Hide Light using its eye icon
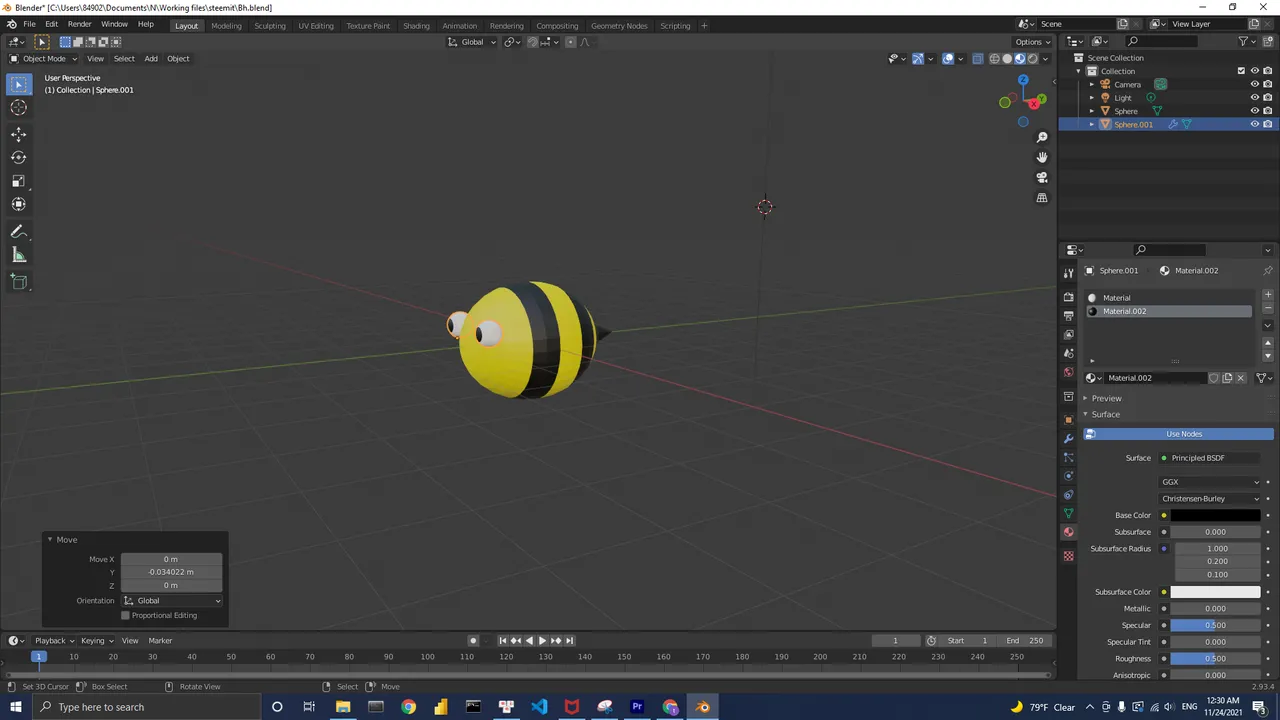 point(1254,98)
